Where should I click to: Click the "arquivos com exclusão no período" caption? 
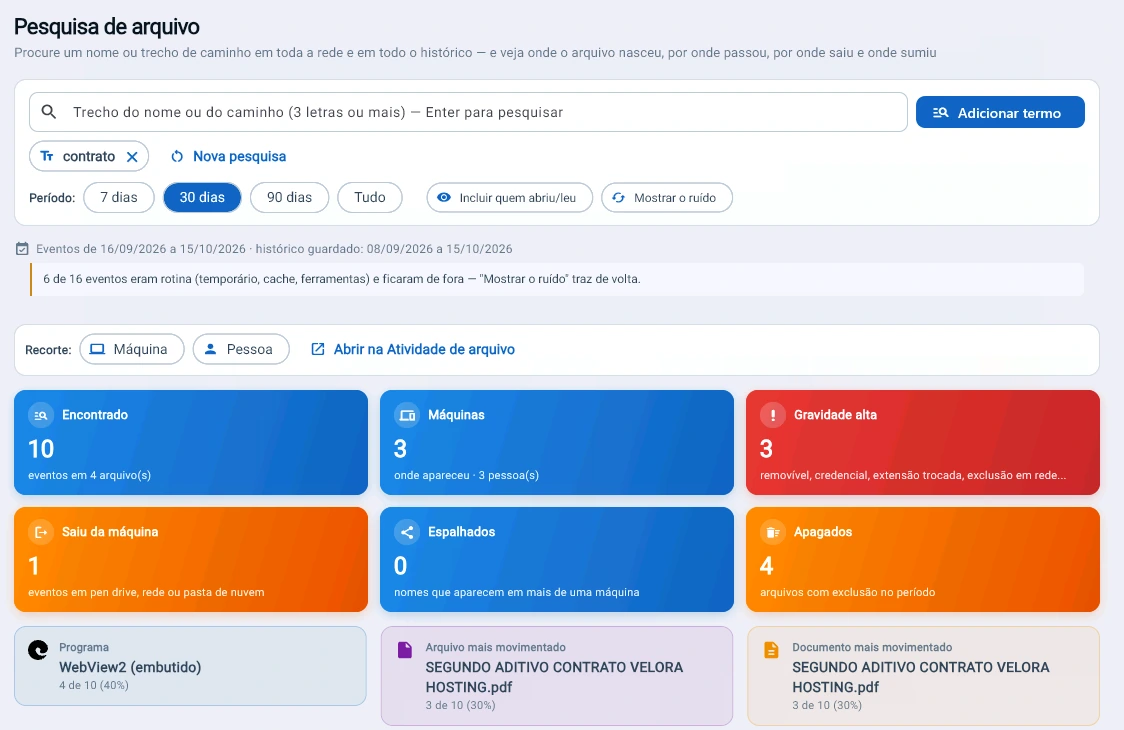tap(847, 592)
